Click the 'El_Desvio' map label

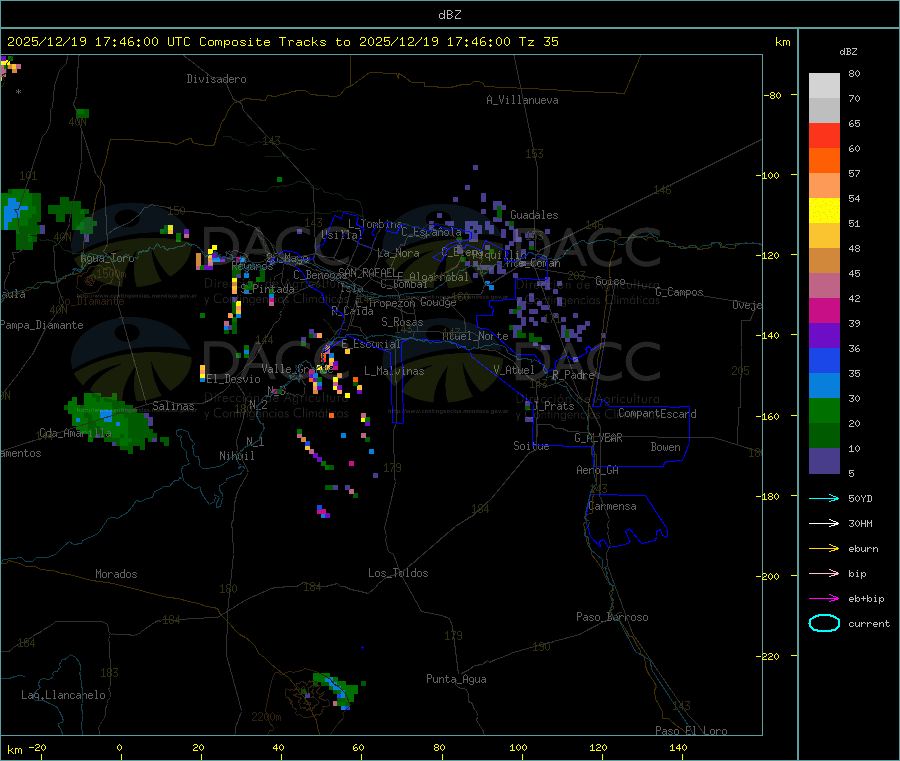click(x=233, y=379)
